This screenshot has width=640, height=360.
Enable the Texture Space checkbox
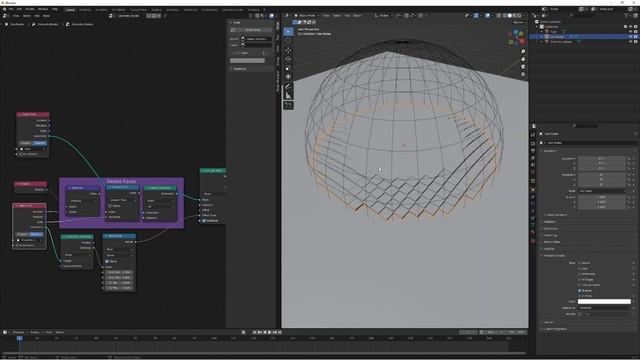tap(580, 285)
